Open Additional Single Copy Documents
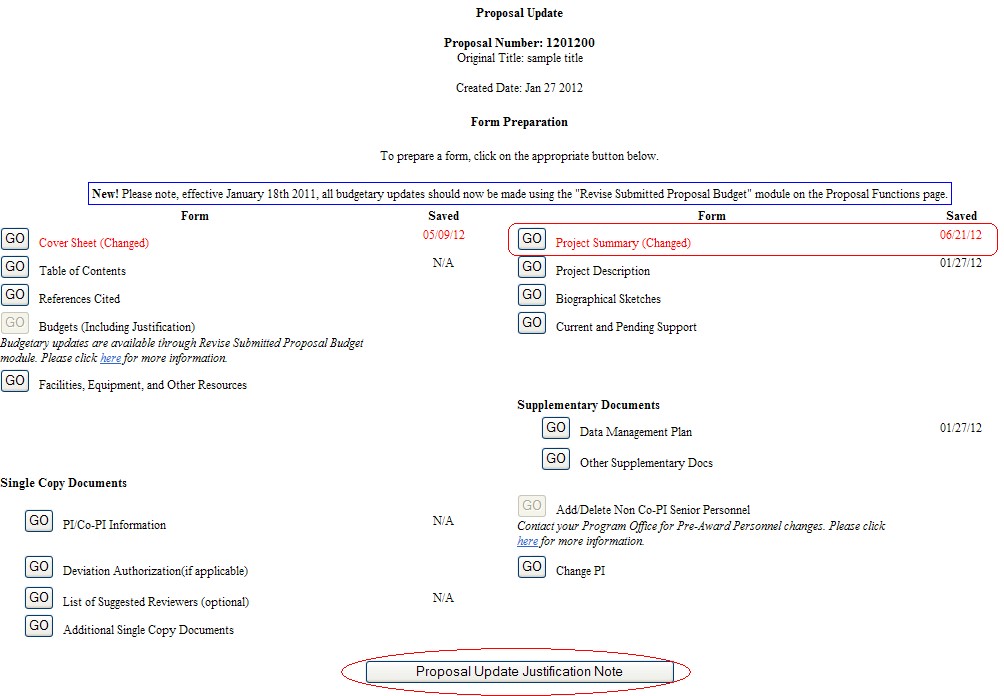This screenshot has width=1004, height=696. click(x=39, y=626)
